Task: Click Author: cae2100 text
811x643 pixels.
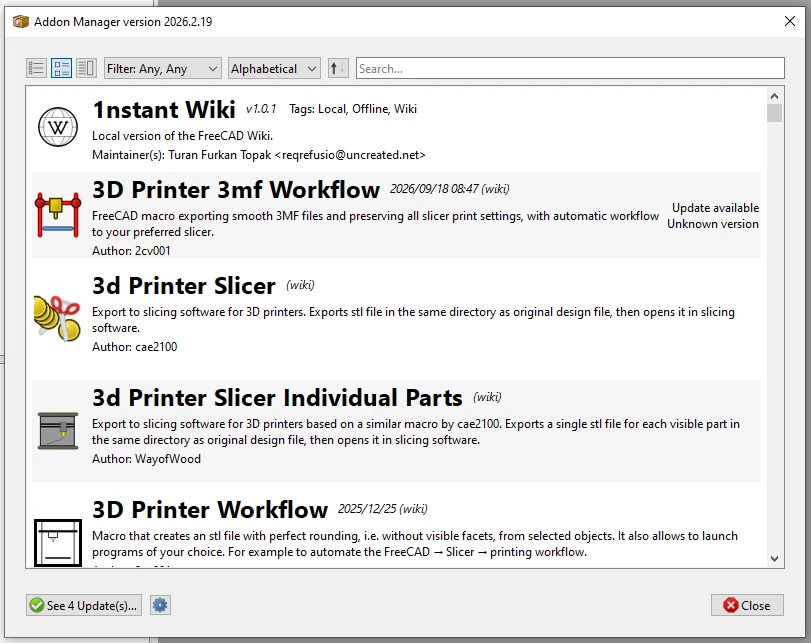Action: (x=134, y=347)
